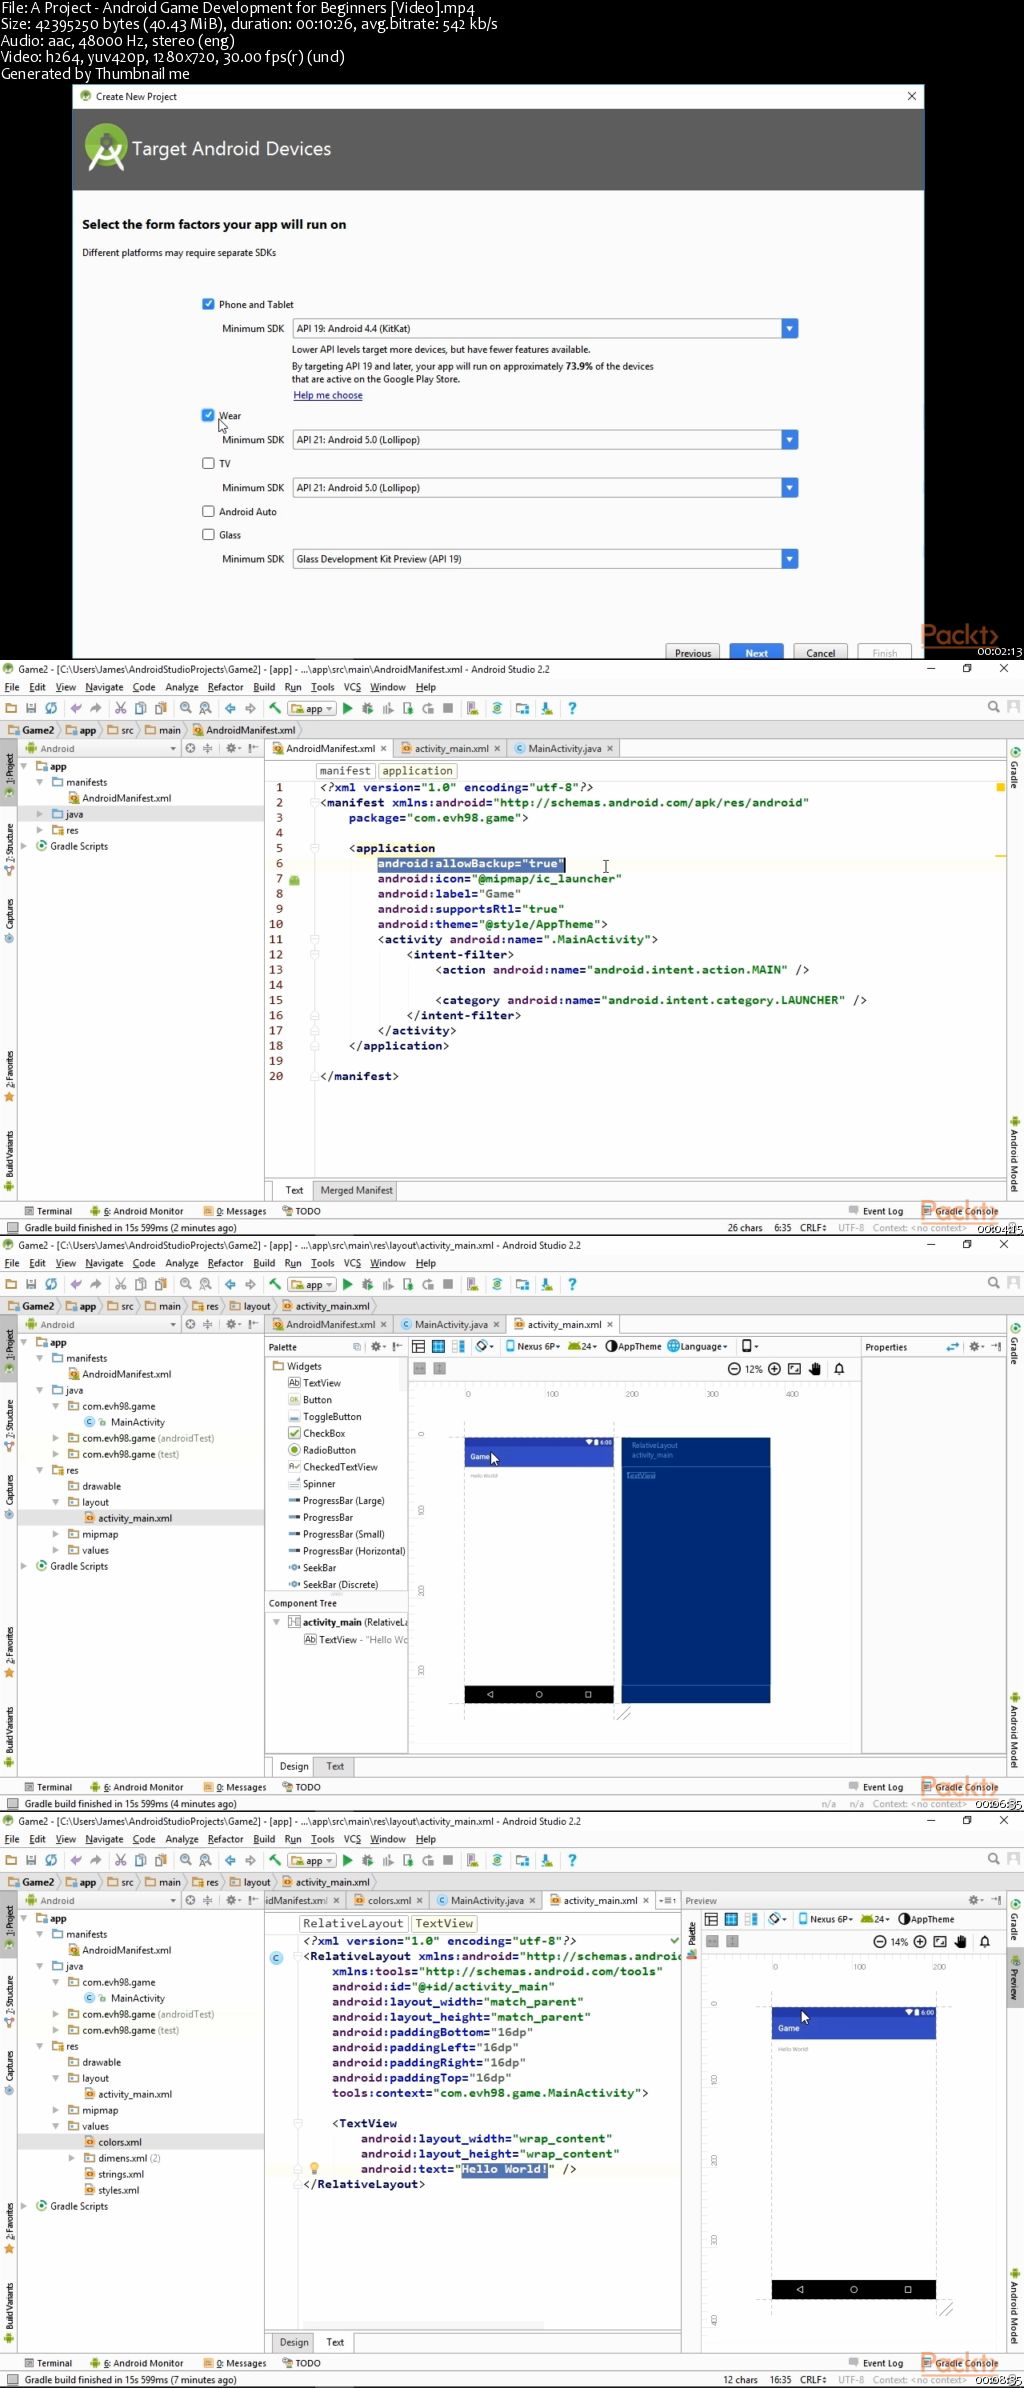Open the Language dropdown in the design editor
The image size is (1024, 2388).
698,1346
